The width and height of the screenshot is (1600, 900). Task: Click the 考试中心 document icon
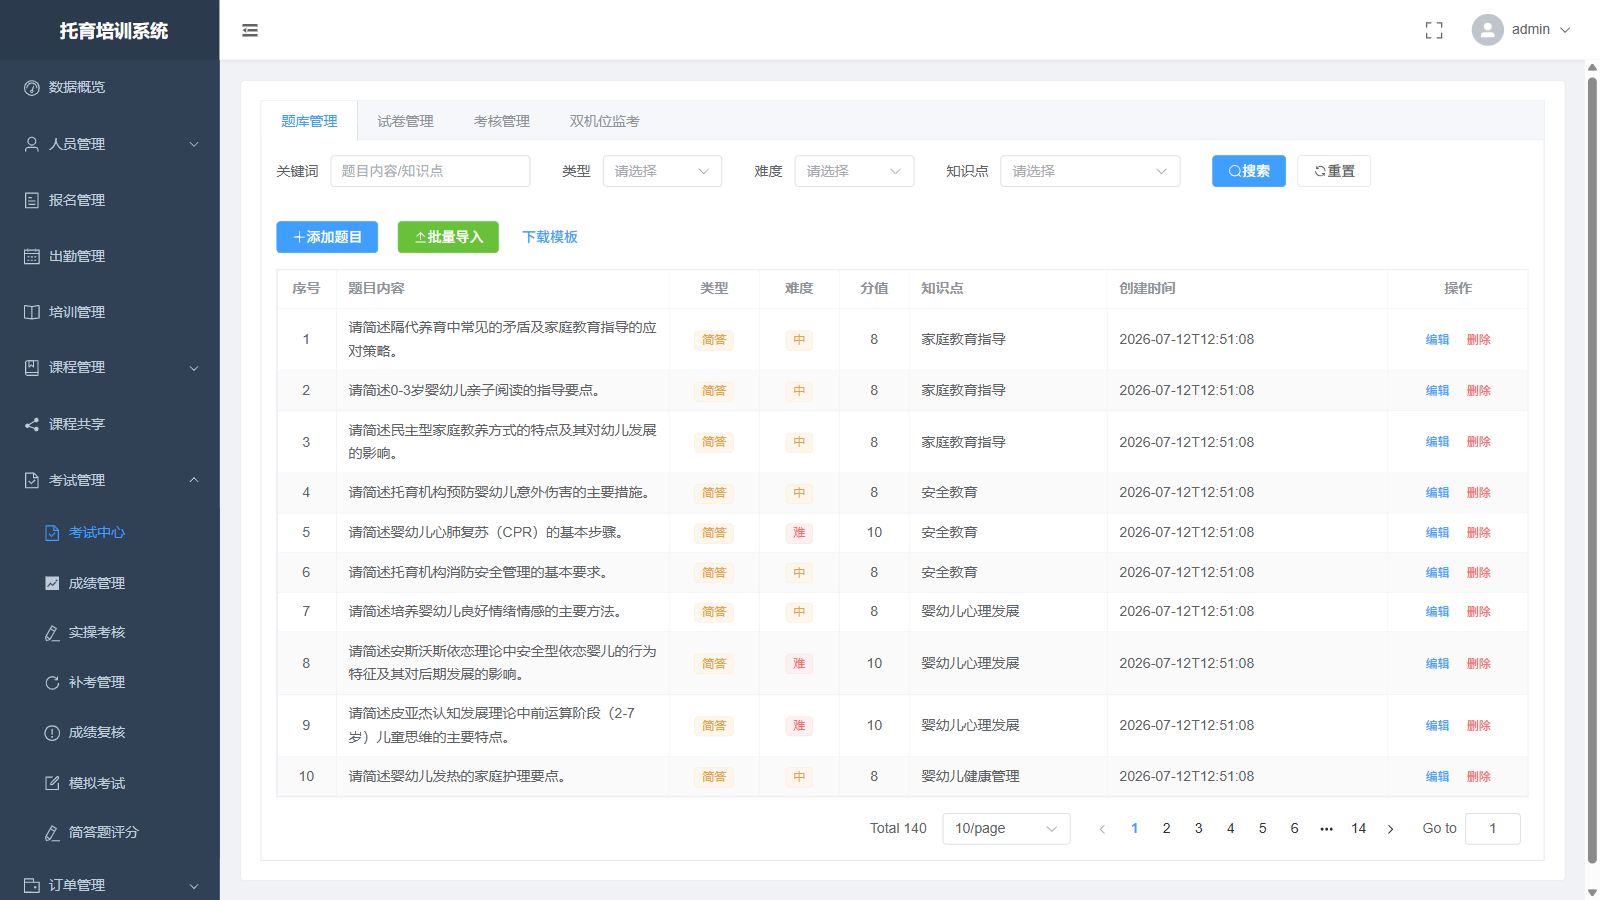click(52, 533)
